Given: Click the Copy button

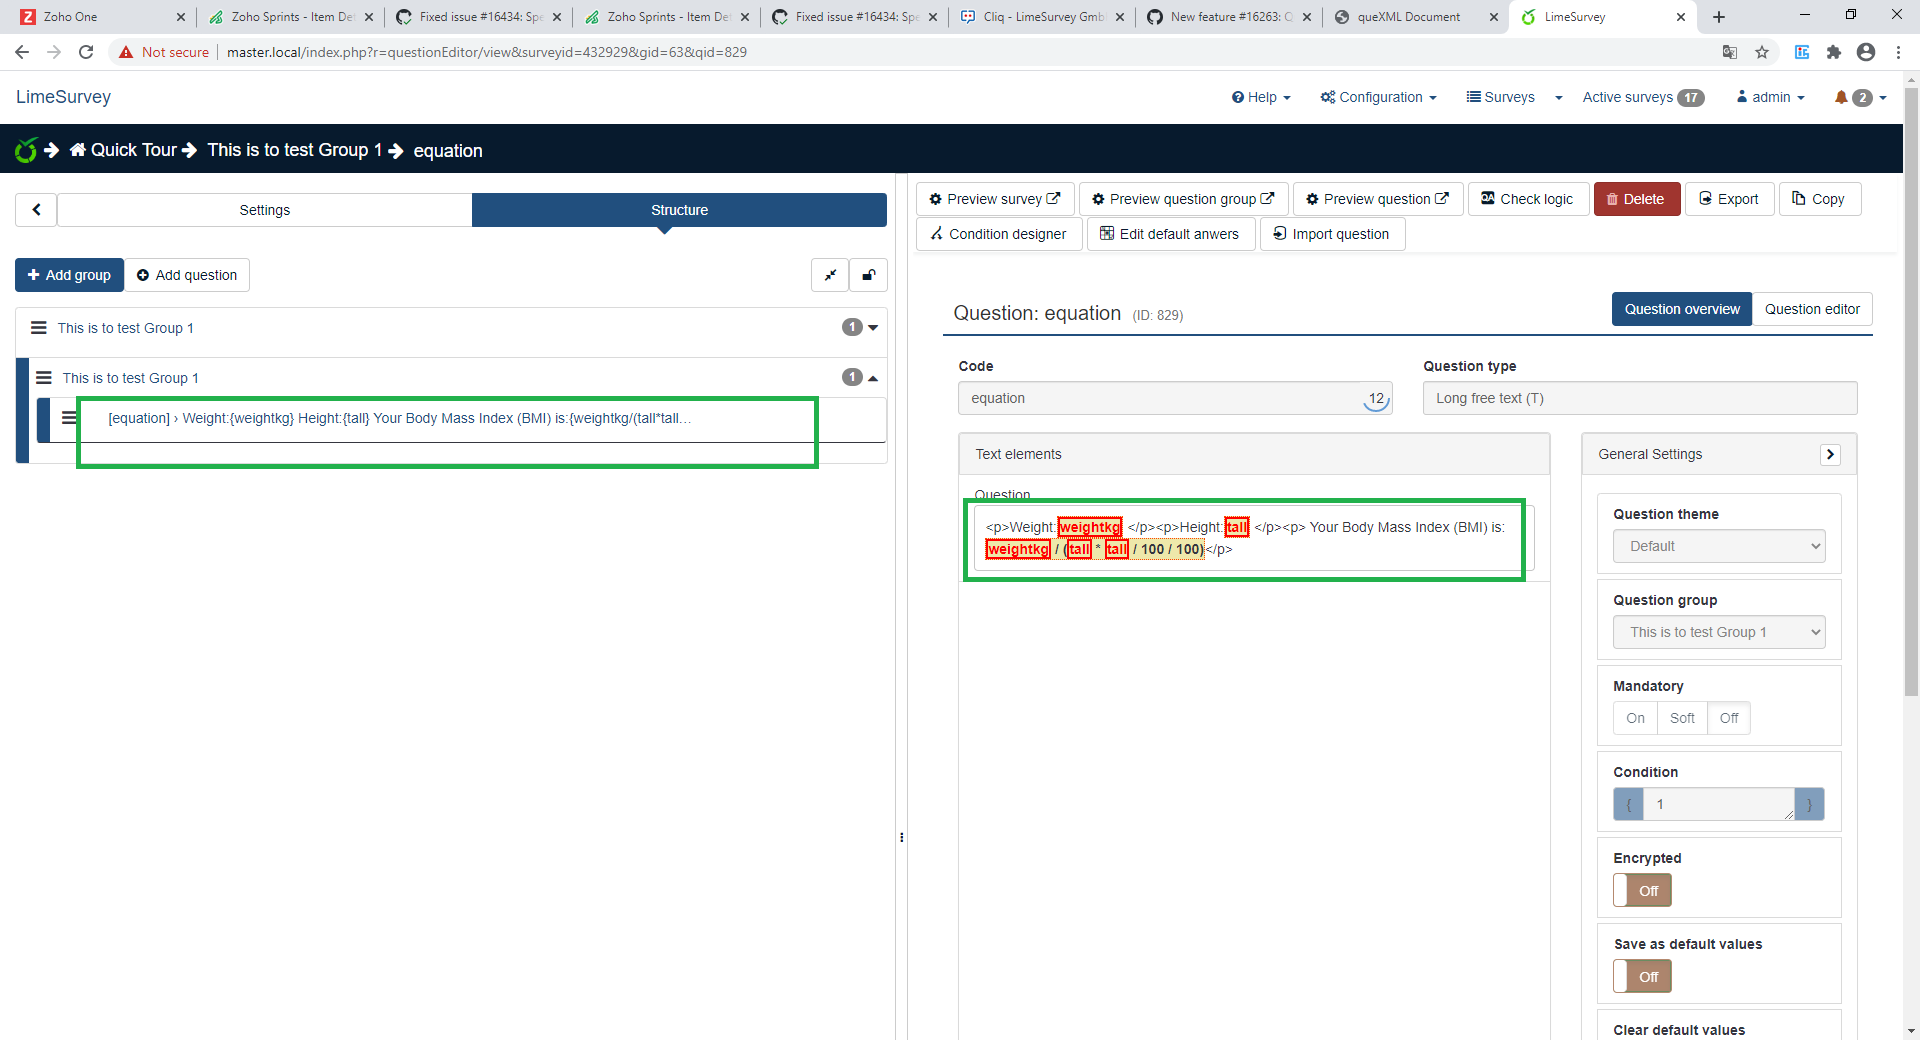Looking at the screenshot, I should click(x=1819, y=199).
